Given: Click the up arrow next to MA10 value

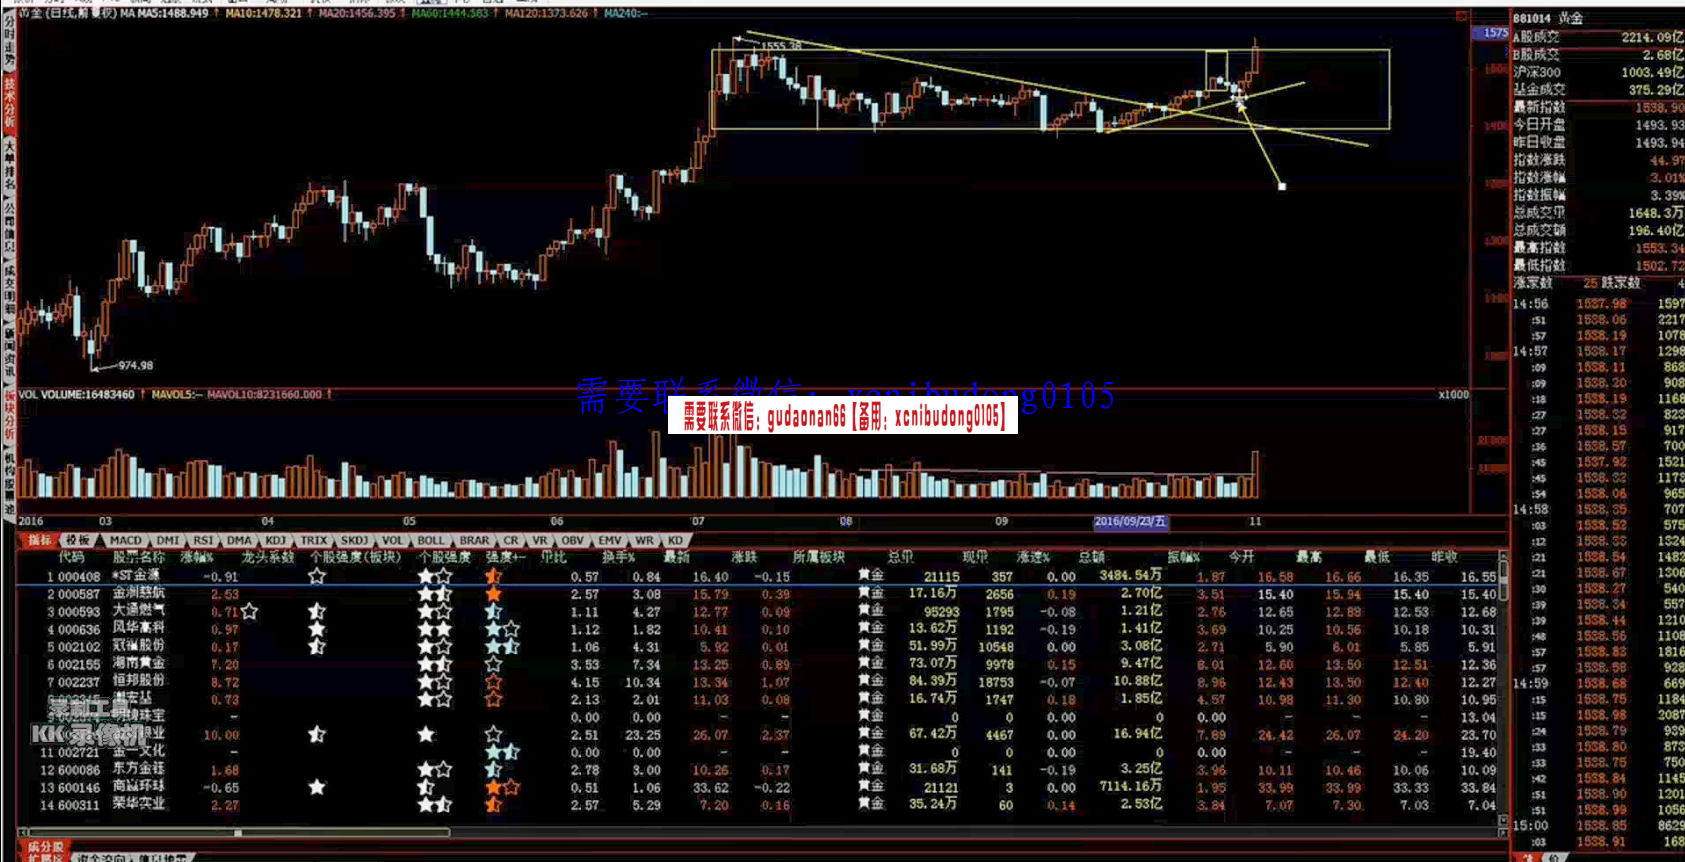Looking at the screenshot, I should click(310, 14).
